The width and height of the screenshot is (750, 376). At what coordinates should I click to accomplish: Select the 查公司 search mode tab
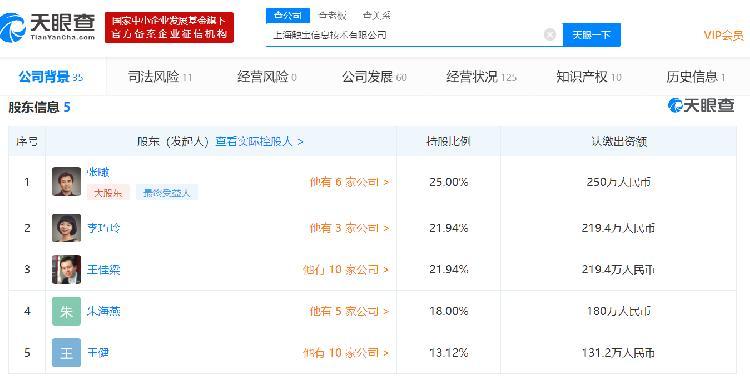pos(288,15)
